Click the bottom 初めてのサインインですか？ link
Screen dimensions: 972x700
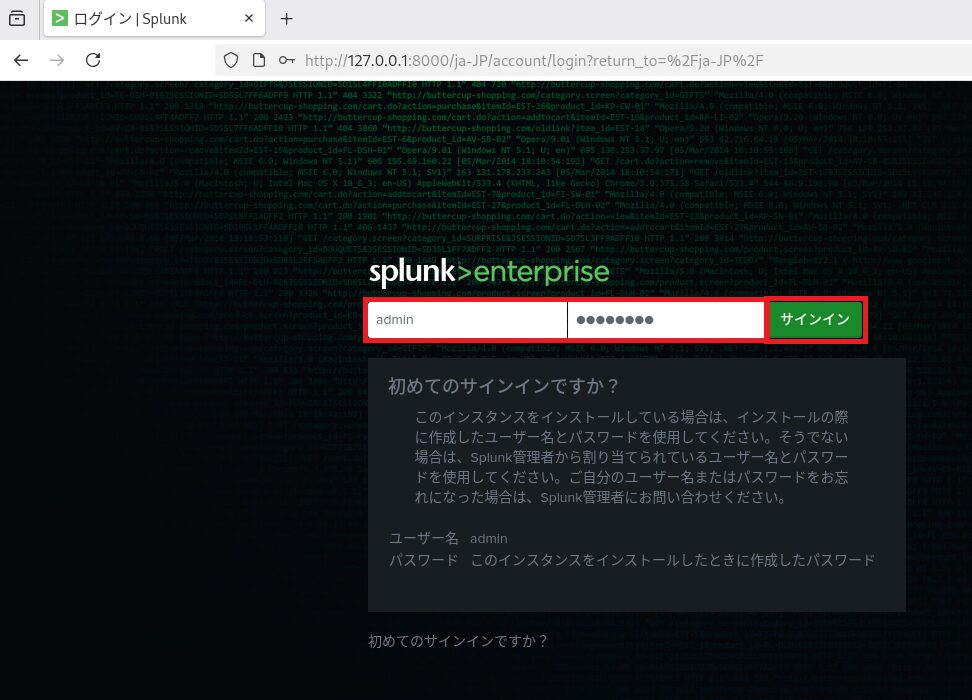point(458,641)
